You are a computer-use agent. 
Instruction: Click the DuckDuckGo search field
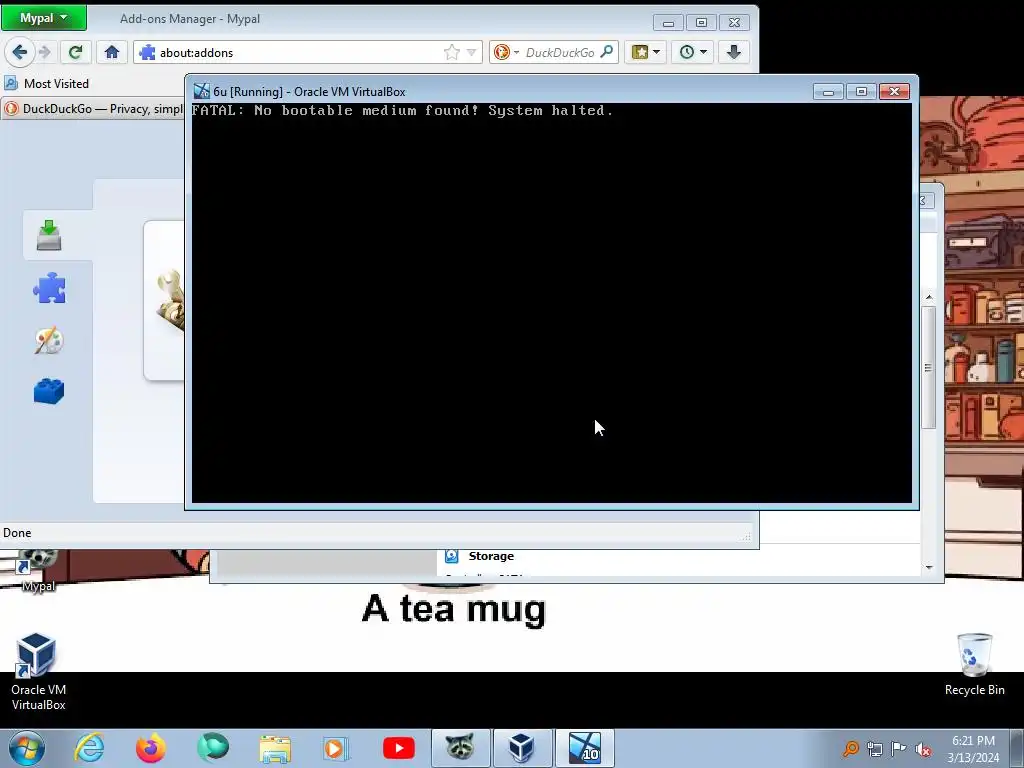560,52
